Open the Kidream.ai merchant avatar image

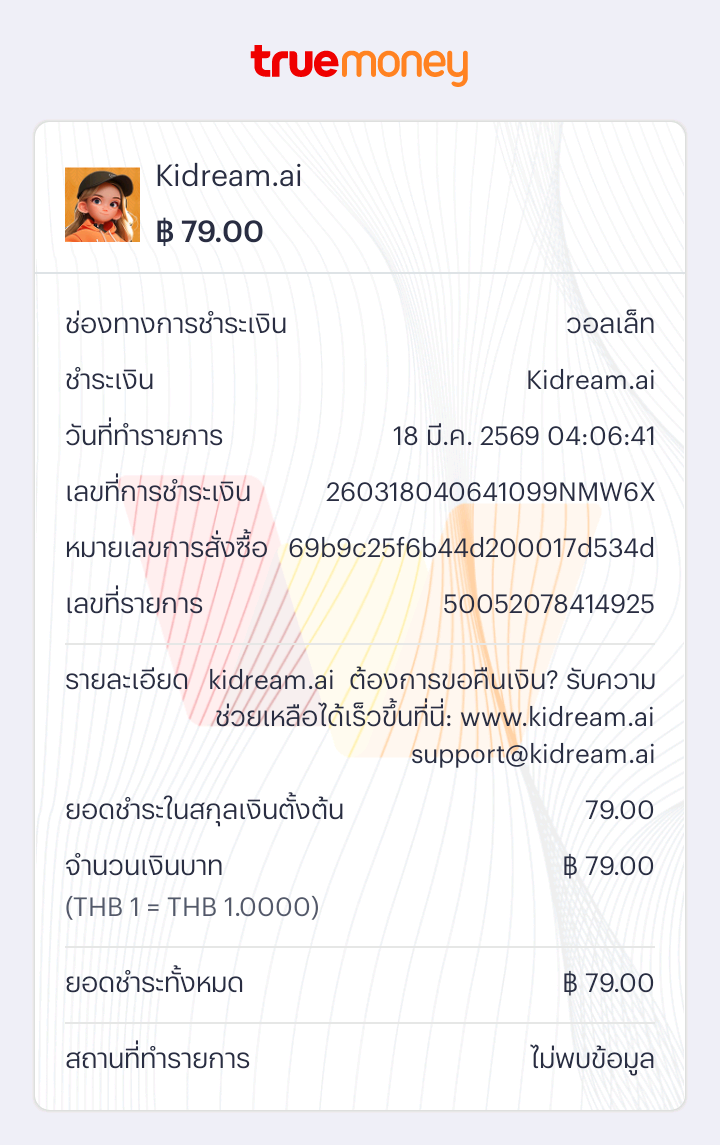88,204
